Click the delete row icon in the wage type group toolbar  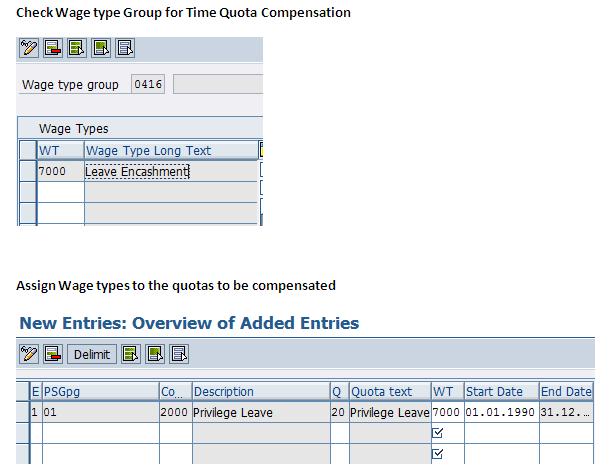[x=52, y=48]
